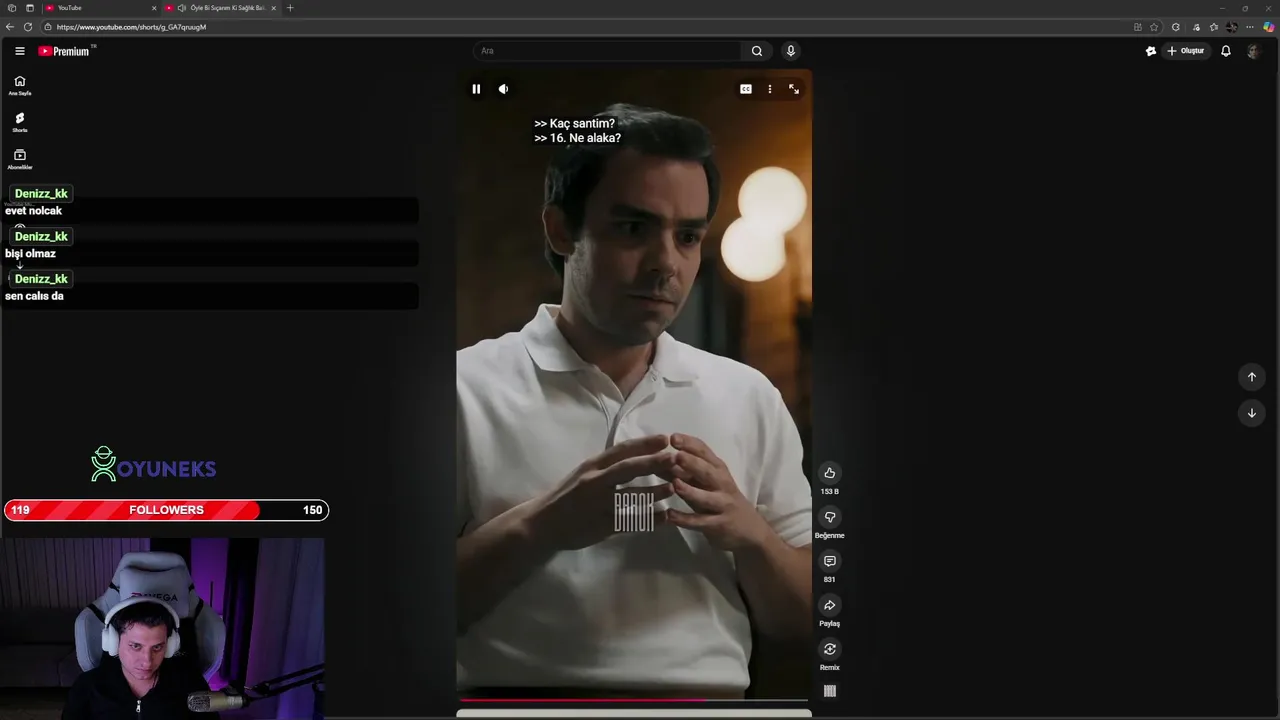Click the "evet nolcak" chat message
The height and width of the screenshot is (720, 1280).
point(33,211)
